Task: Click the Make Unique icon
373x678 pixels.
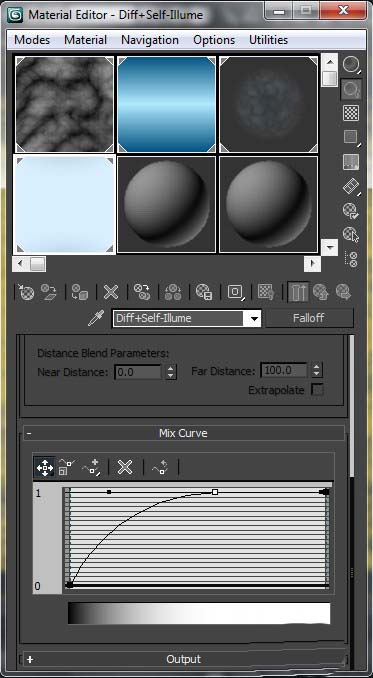Action: (x=173, y=293)
